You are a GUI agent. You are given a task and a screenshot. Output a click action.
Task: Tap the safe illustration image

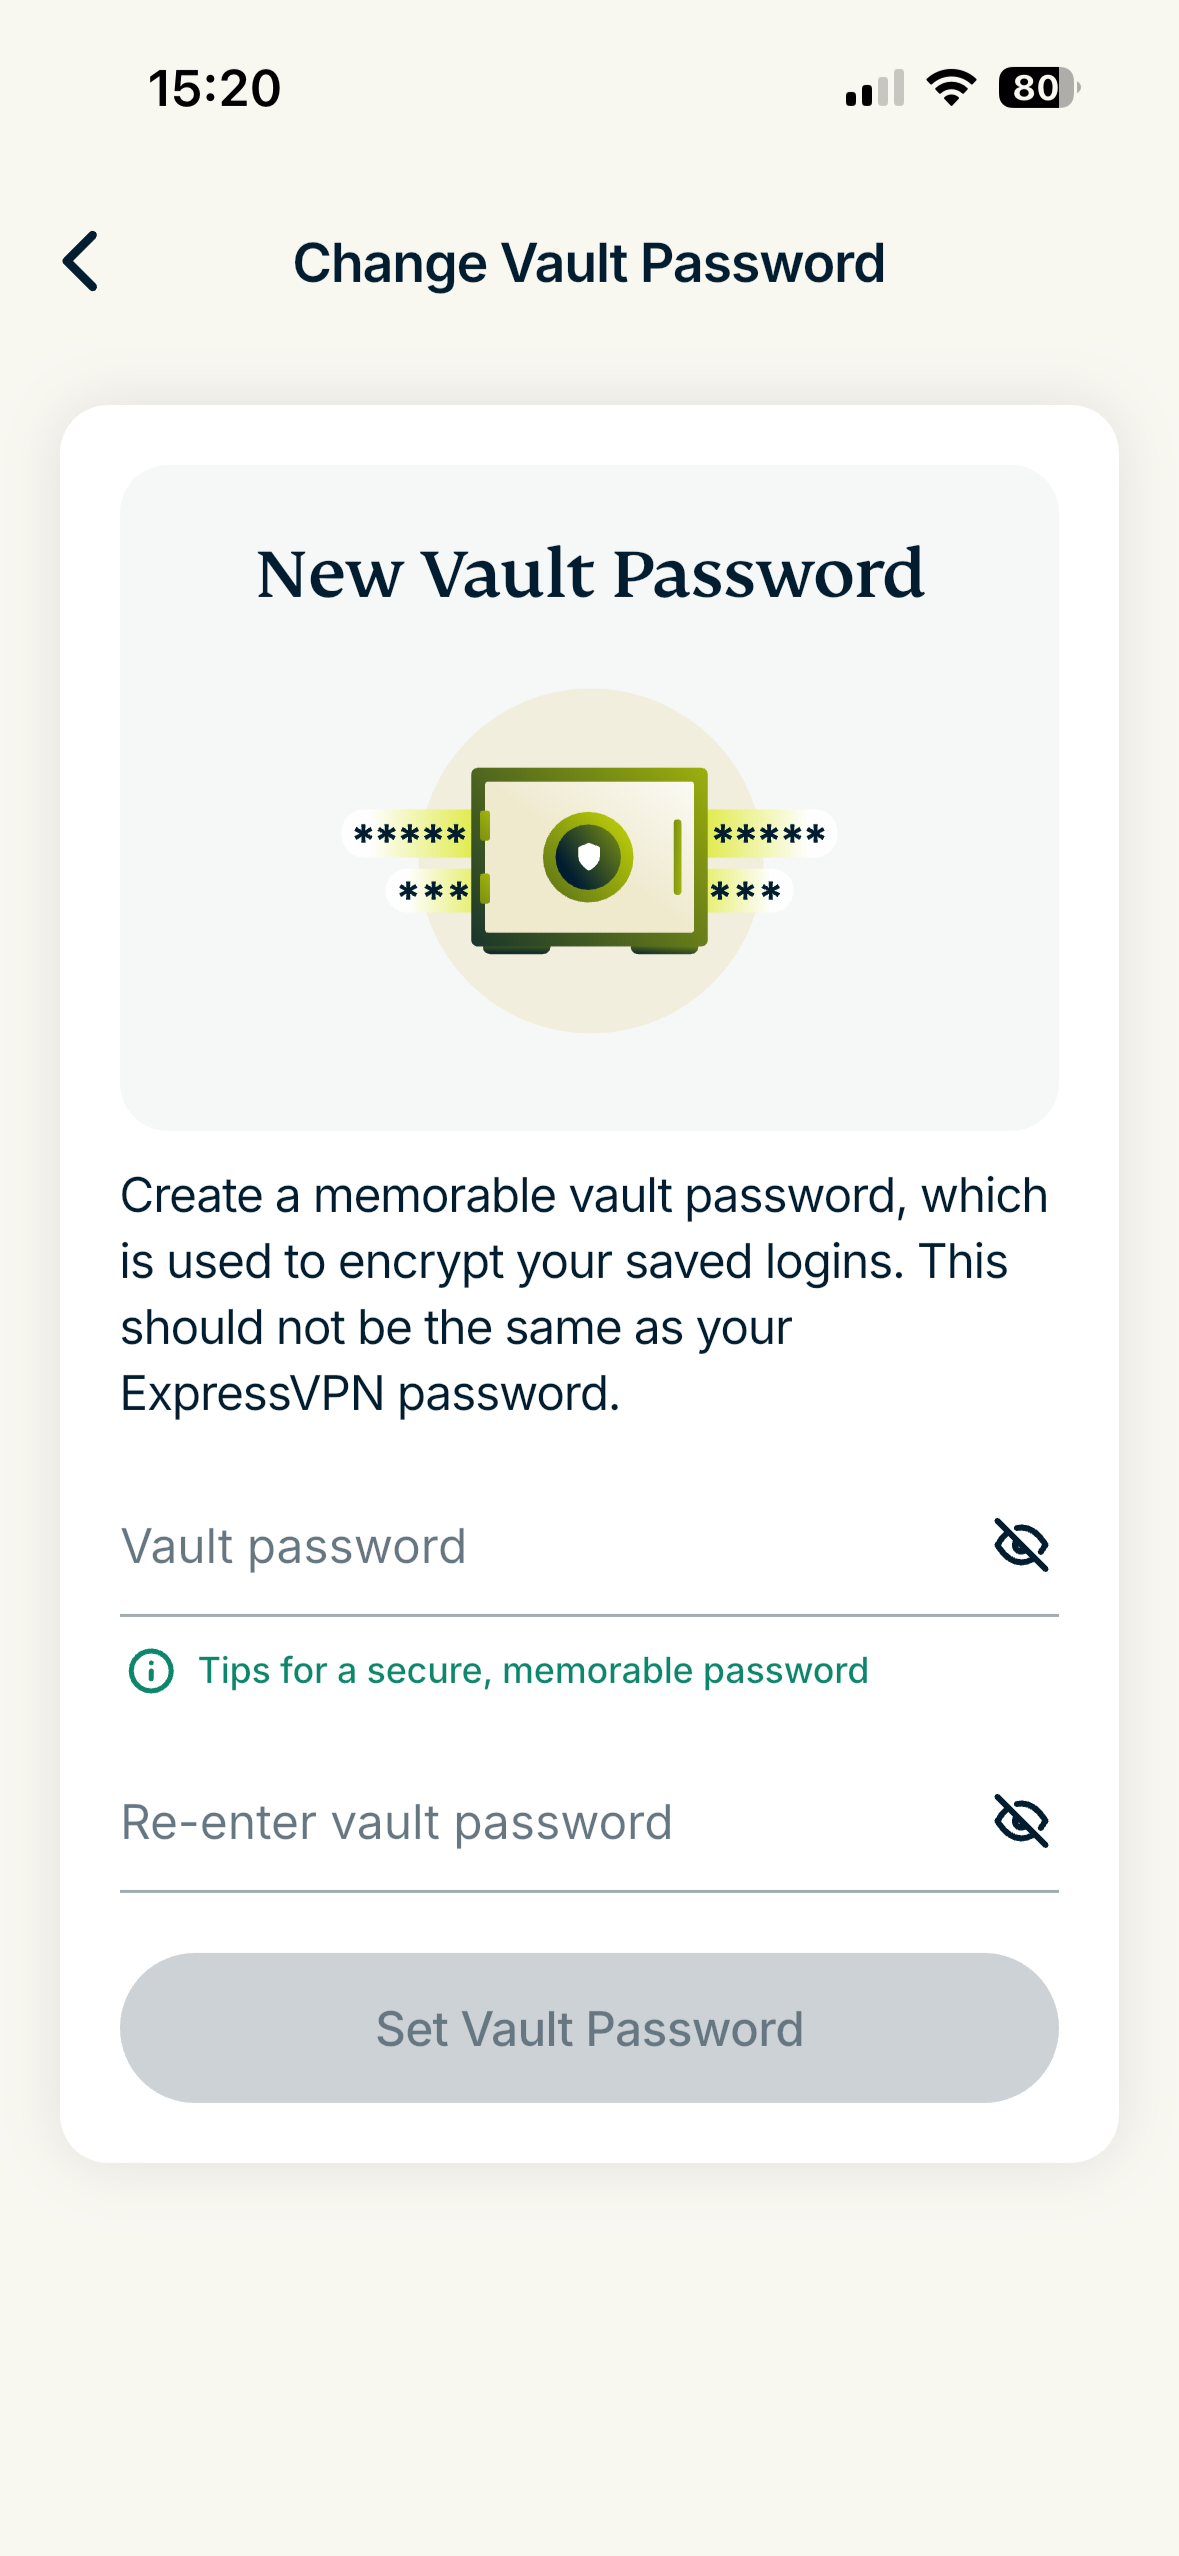tap(589, 861)
